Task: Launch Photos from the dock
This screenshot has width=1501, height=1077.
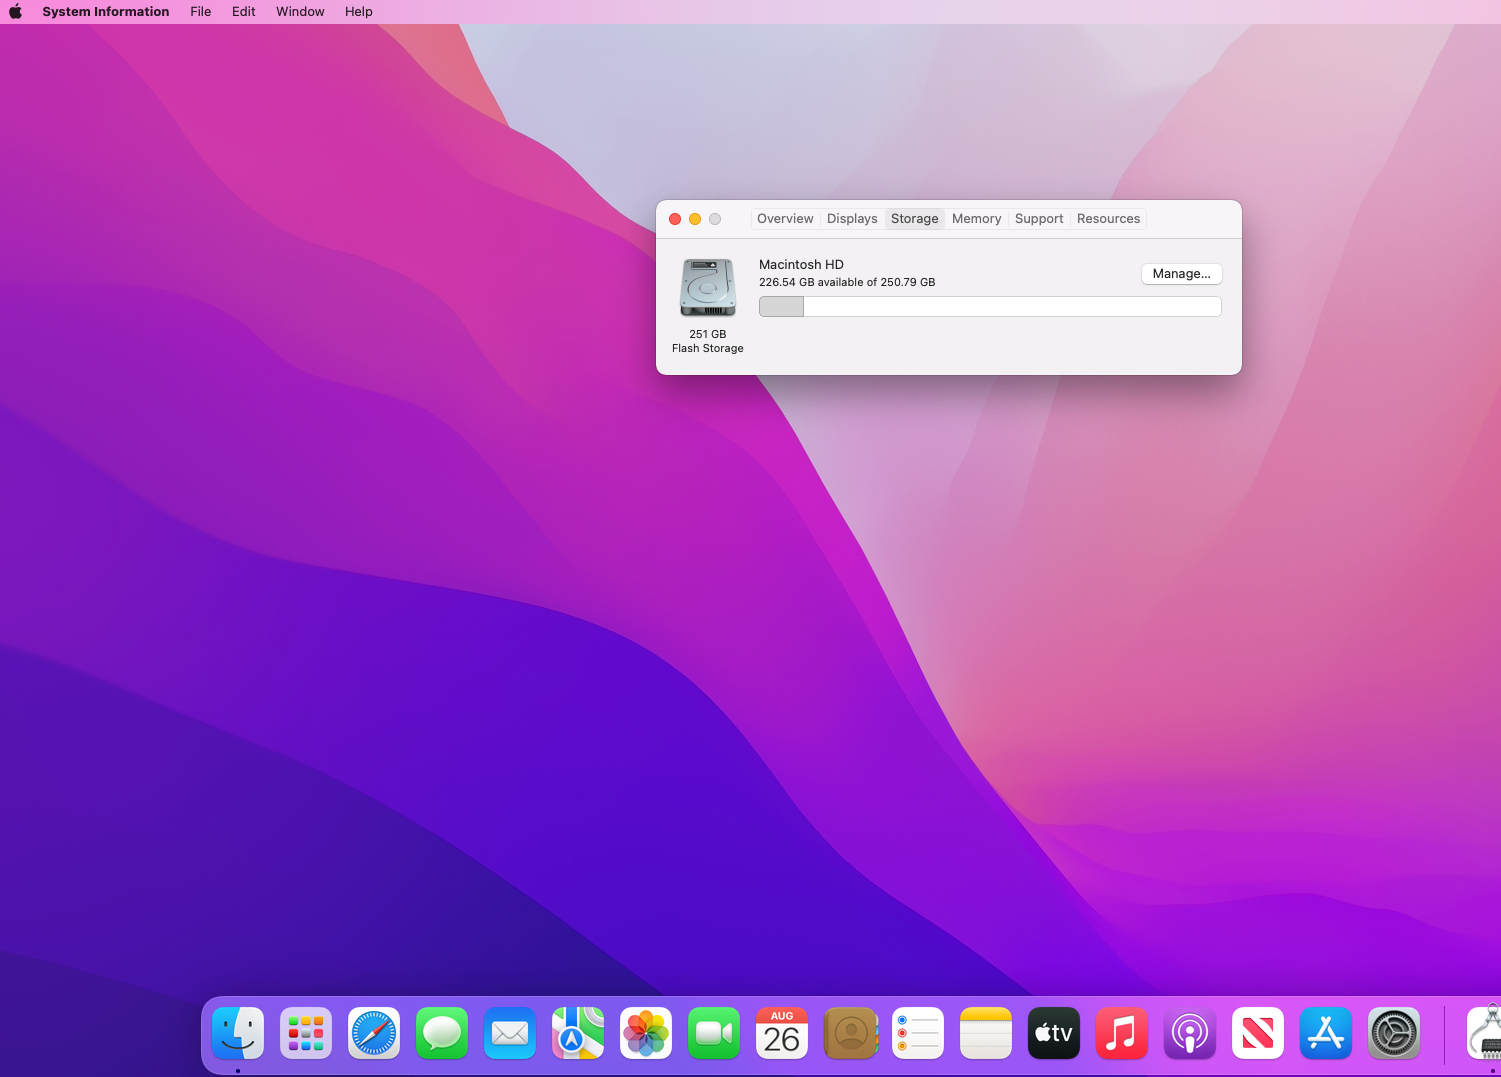Action: pyautogui.click(x=646, y=1033)
